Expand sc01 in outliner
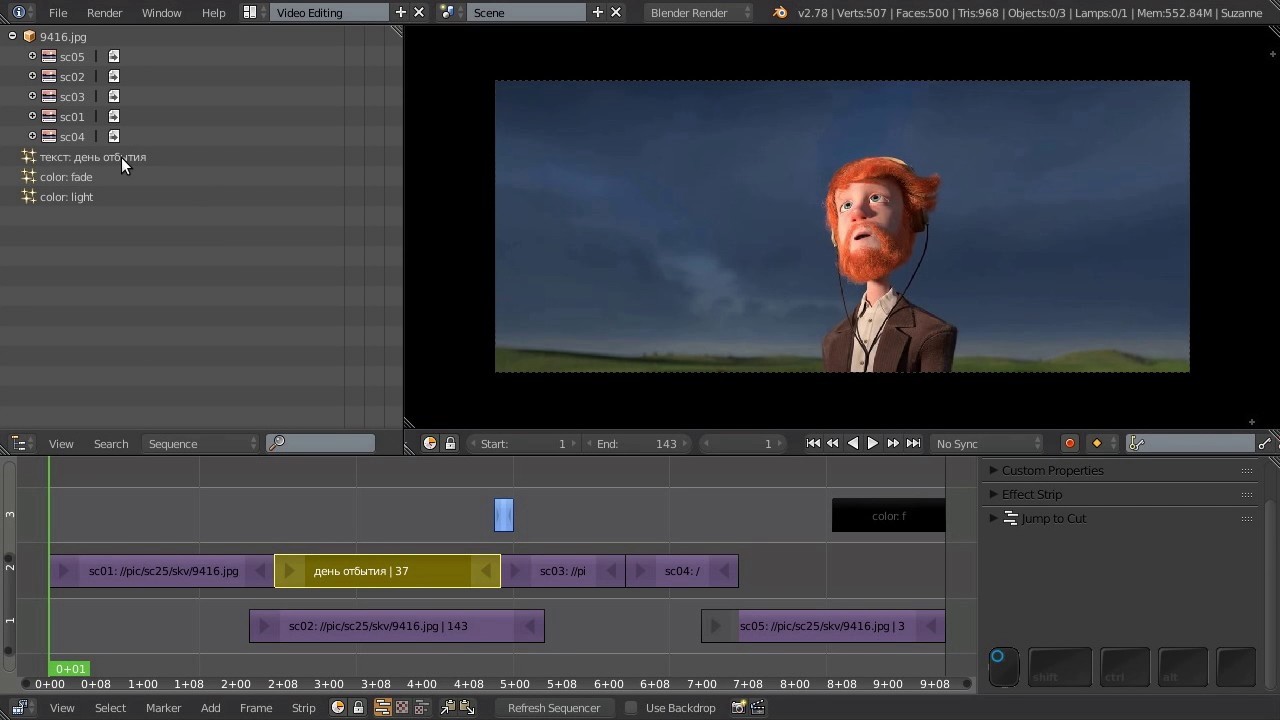This screenshot has height=720, width=1280. click(x=32, y=116)
